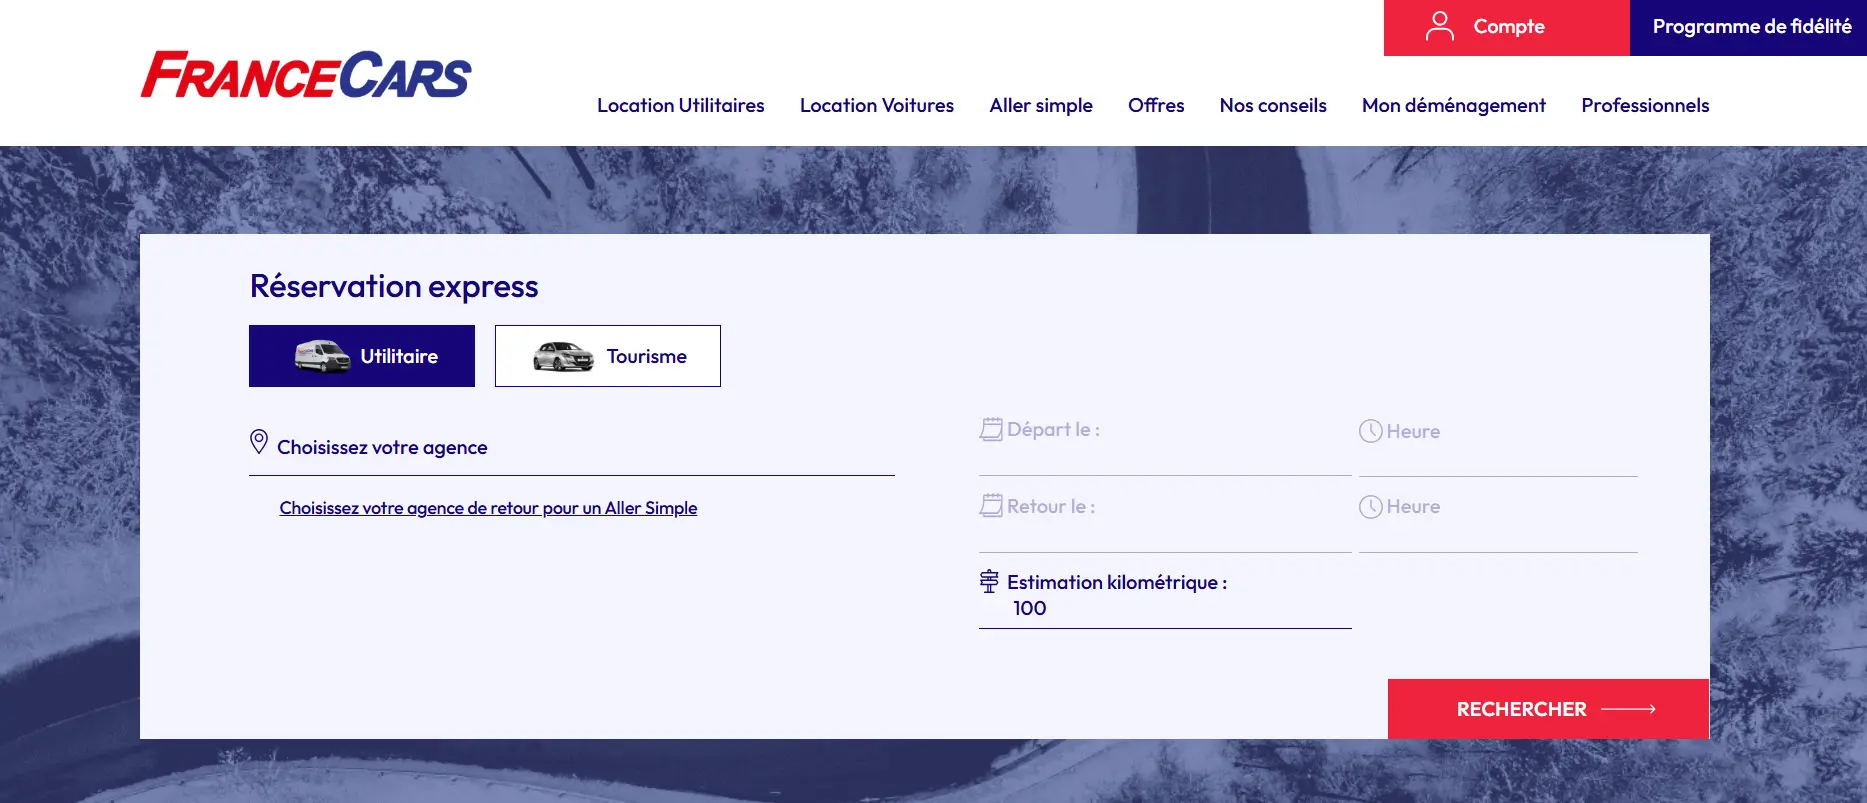Go to Aller simple

(1041, 105)
